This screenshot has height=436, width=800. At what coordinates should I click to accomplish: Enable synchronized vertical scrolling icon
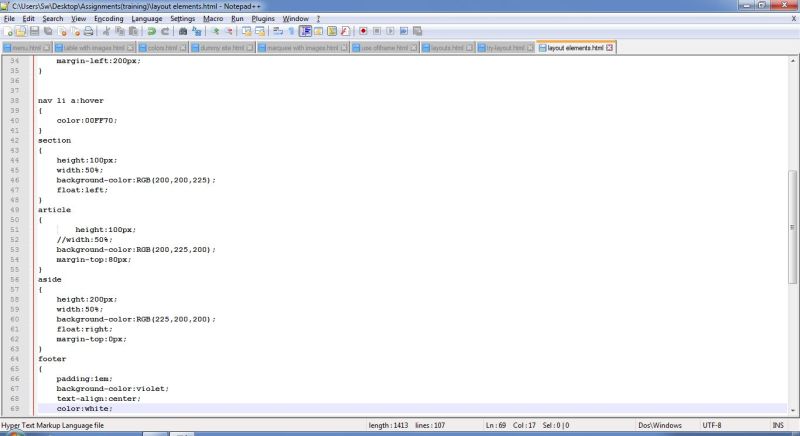[247, 31]
